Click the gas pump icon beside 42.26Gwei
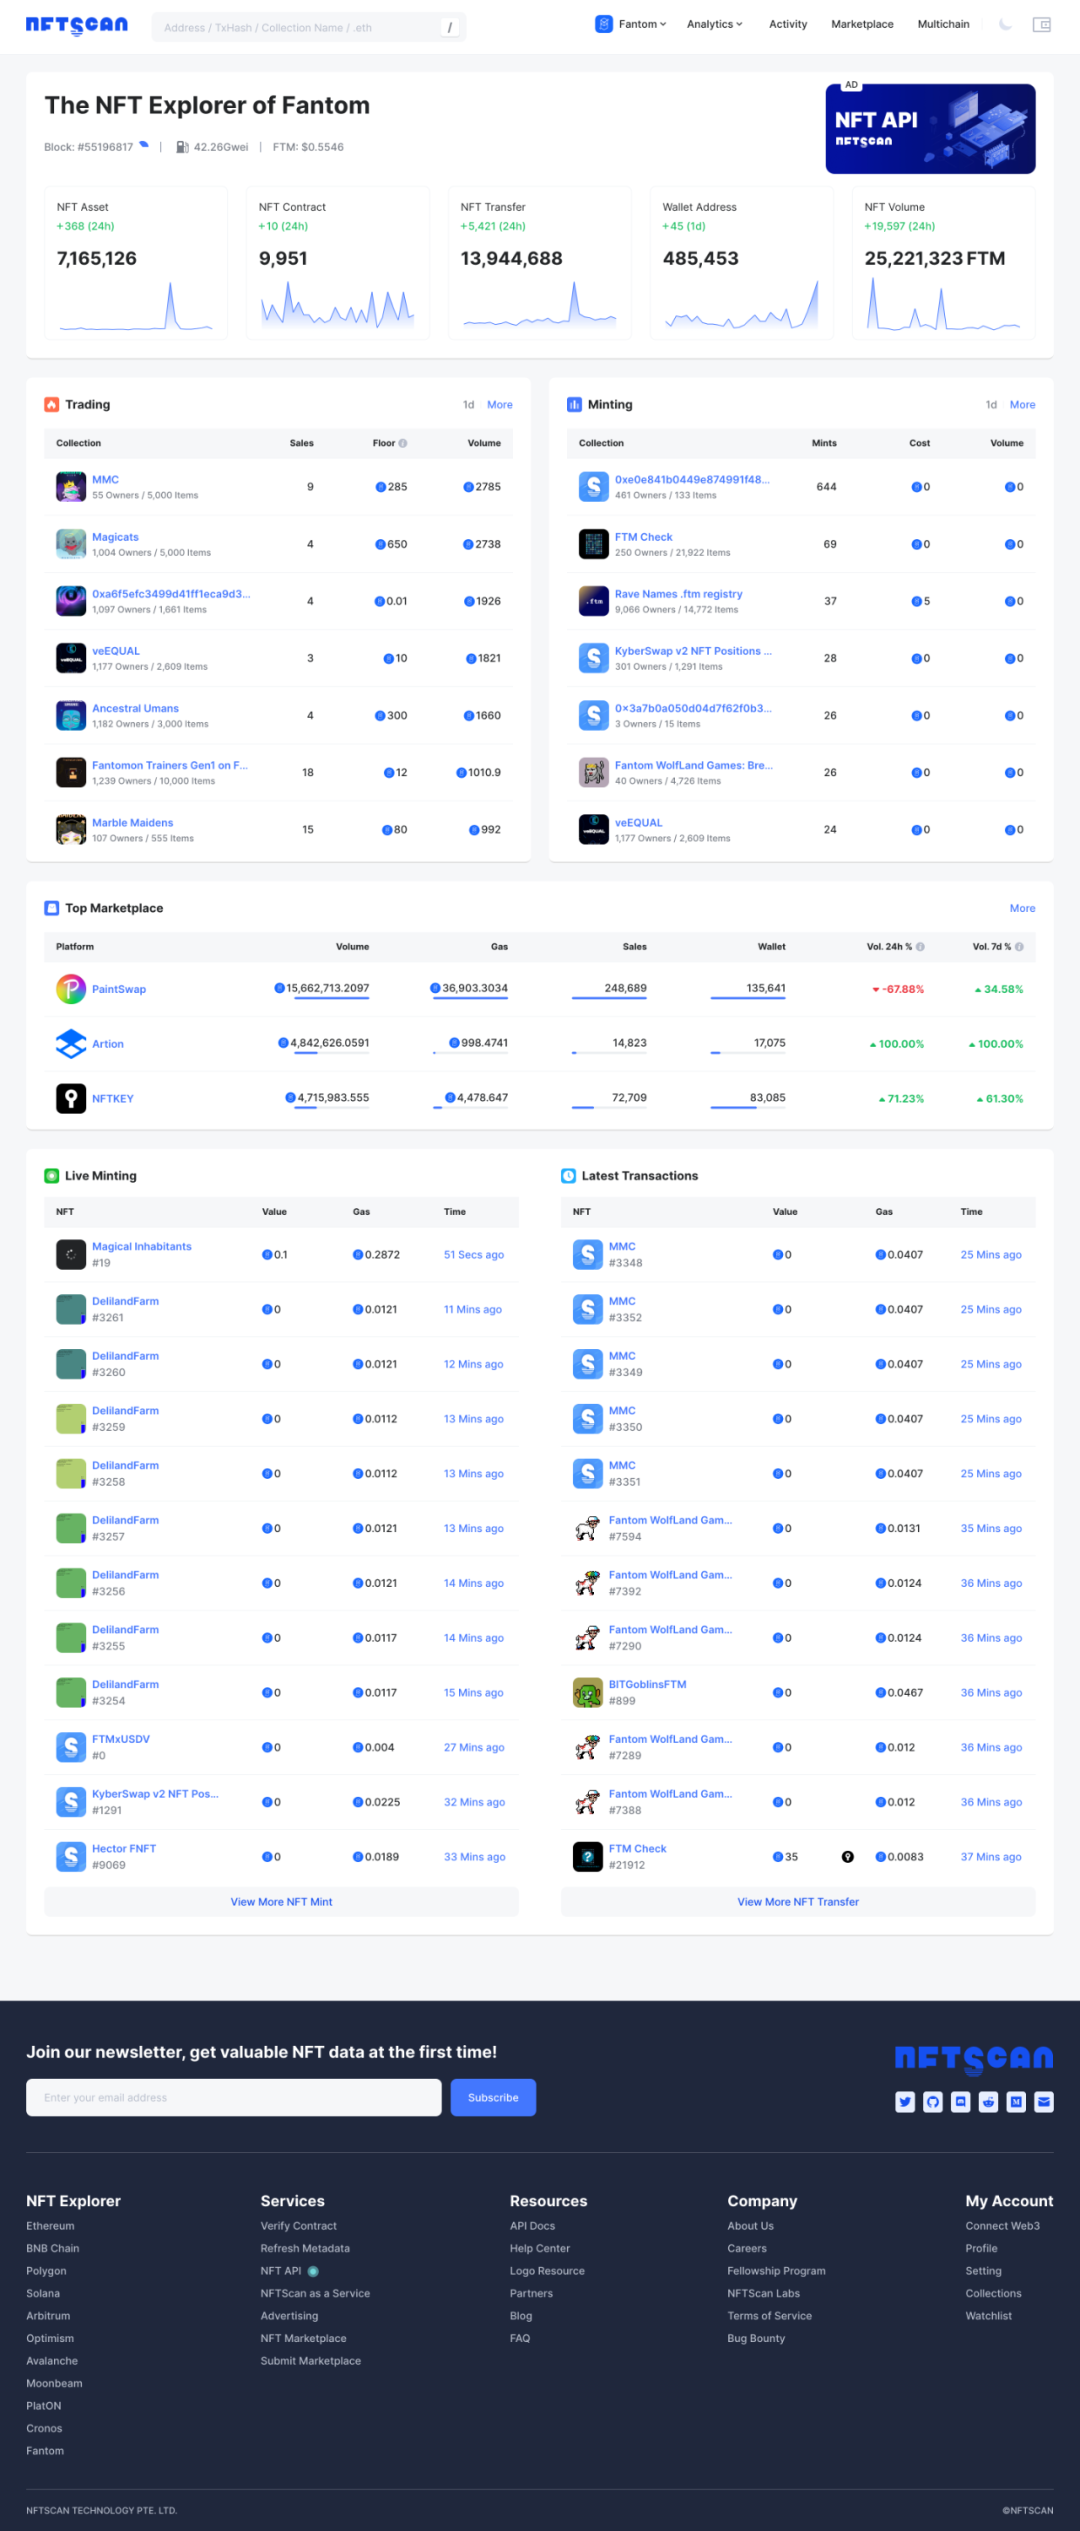 182,147
